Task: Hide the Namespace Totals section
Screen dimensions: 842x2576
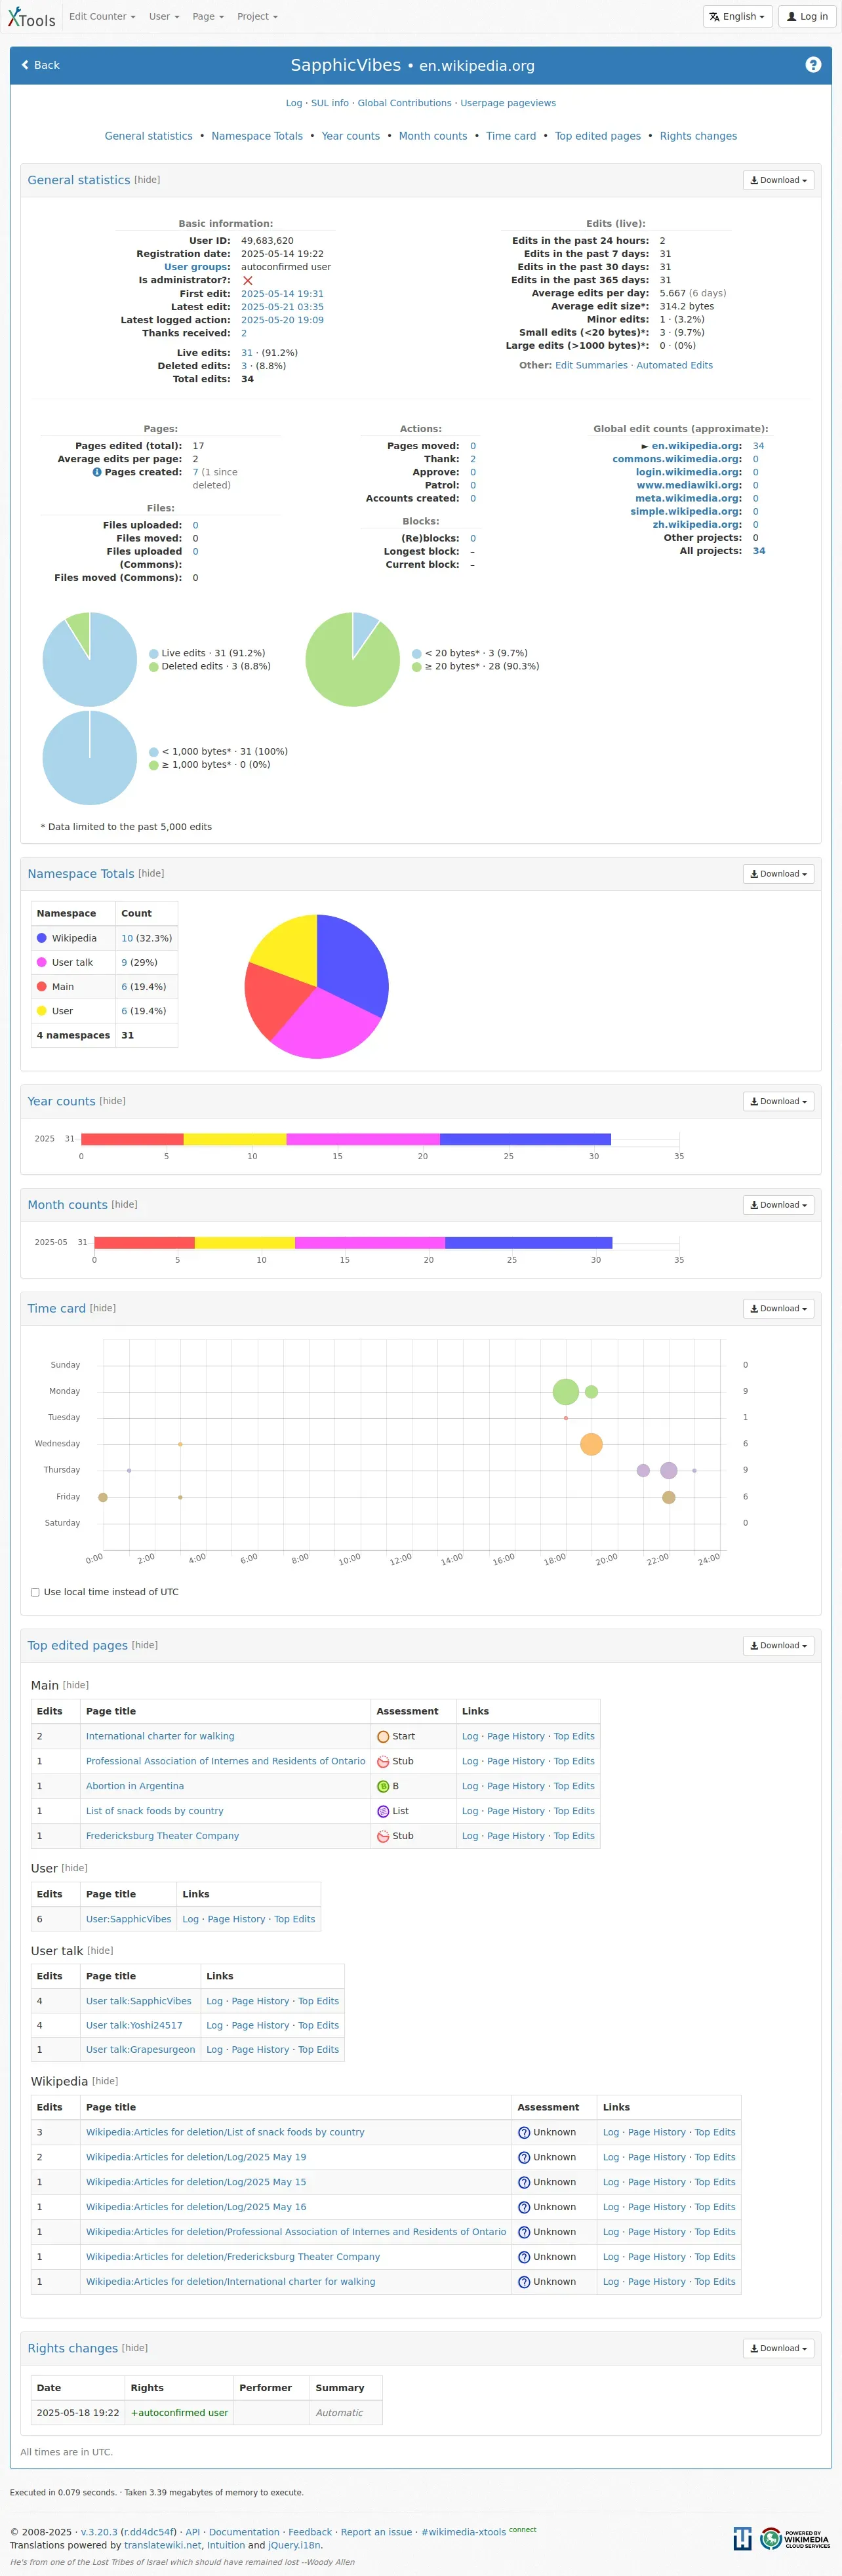Action: (151, 873)
